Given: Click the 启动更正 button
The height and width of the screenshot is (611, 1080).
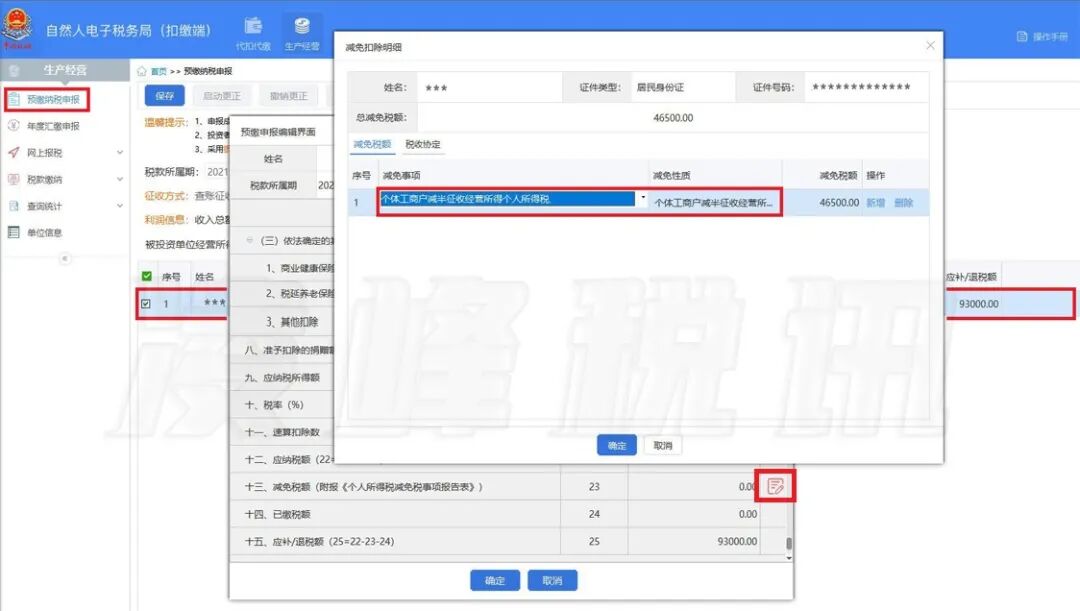Looking at the screenshot, I should click(222, 96).
